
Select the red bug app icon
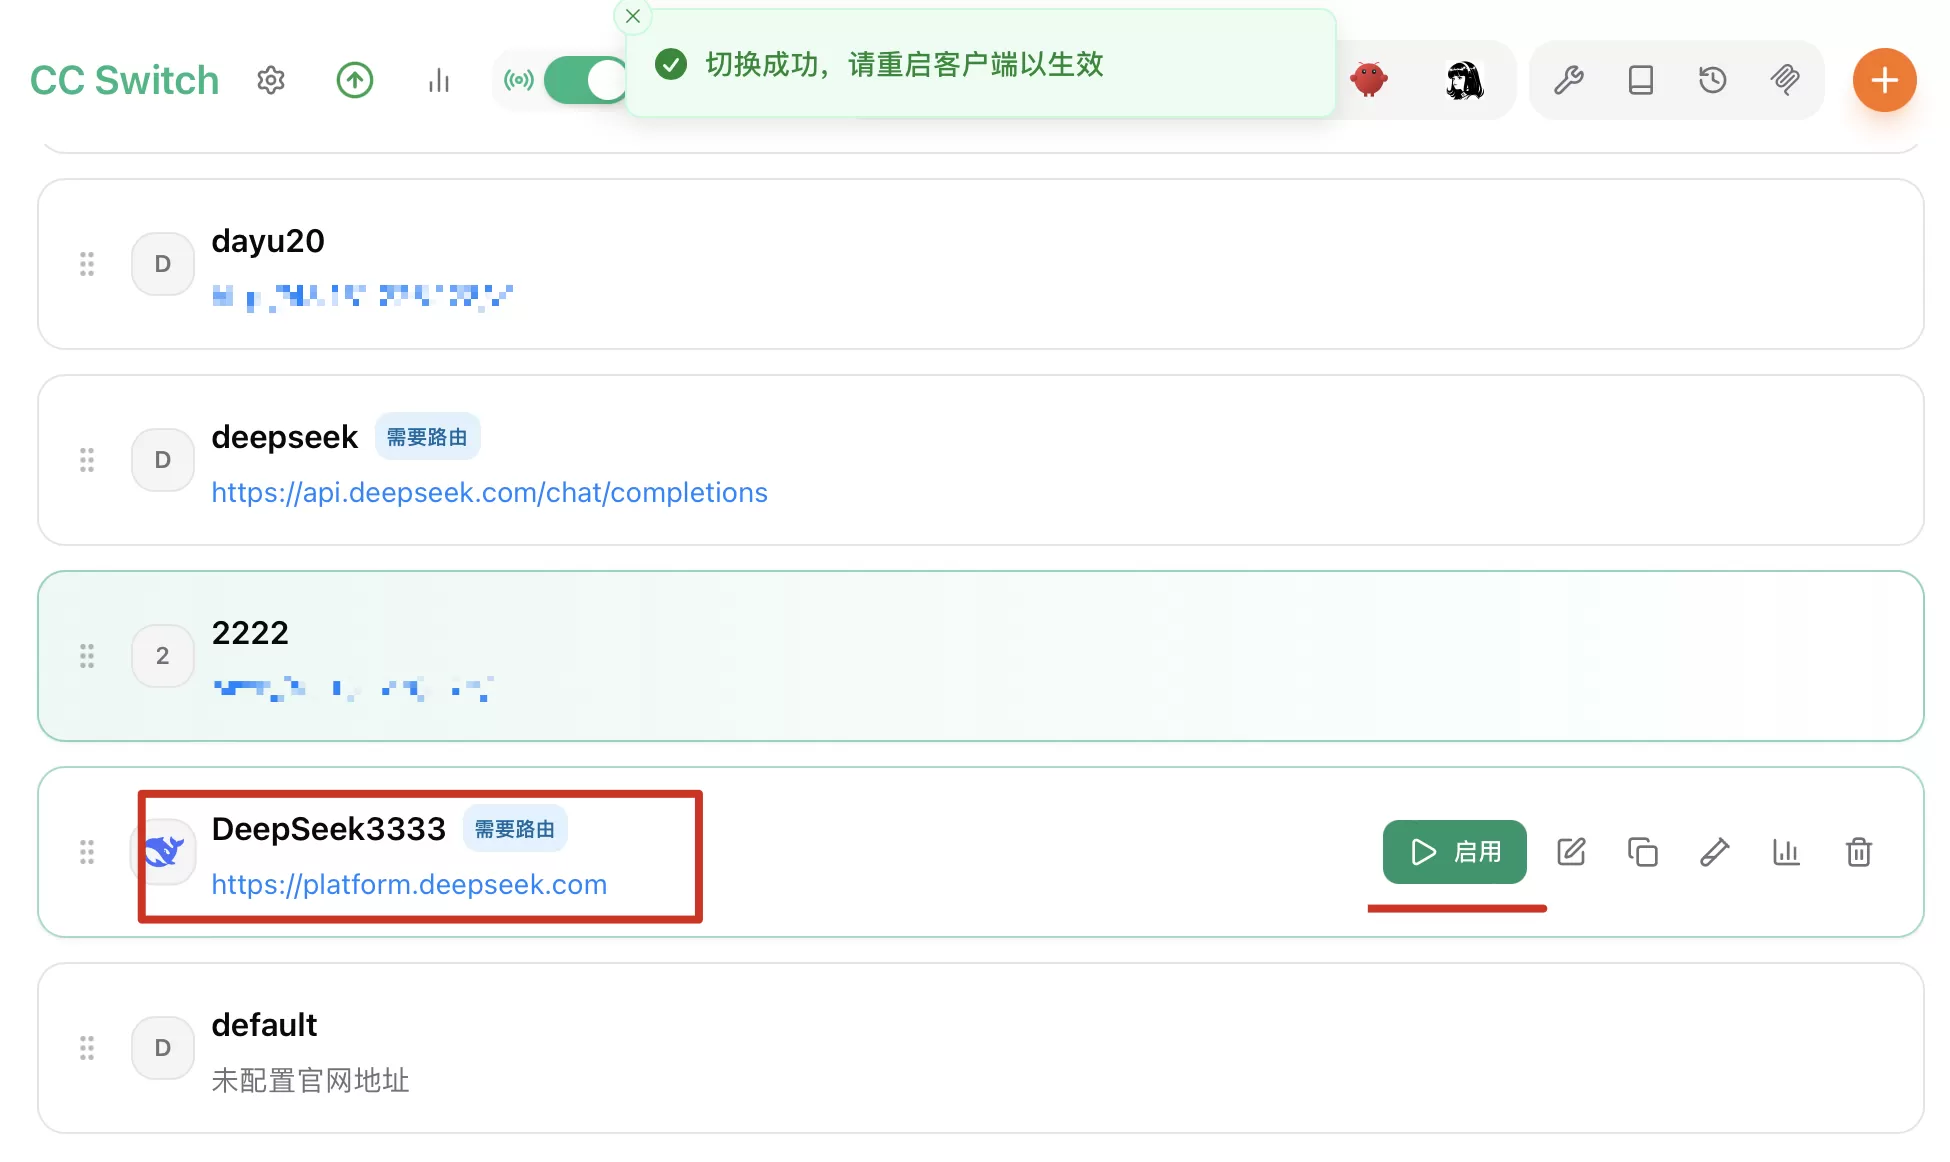[x=1369, y=79]
